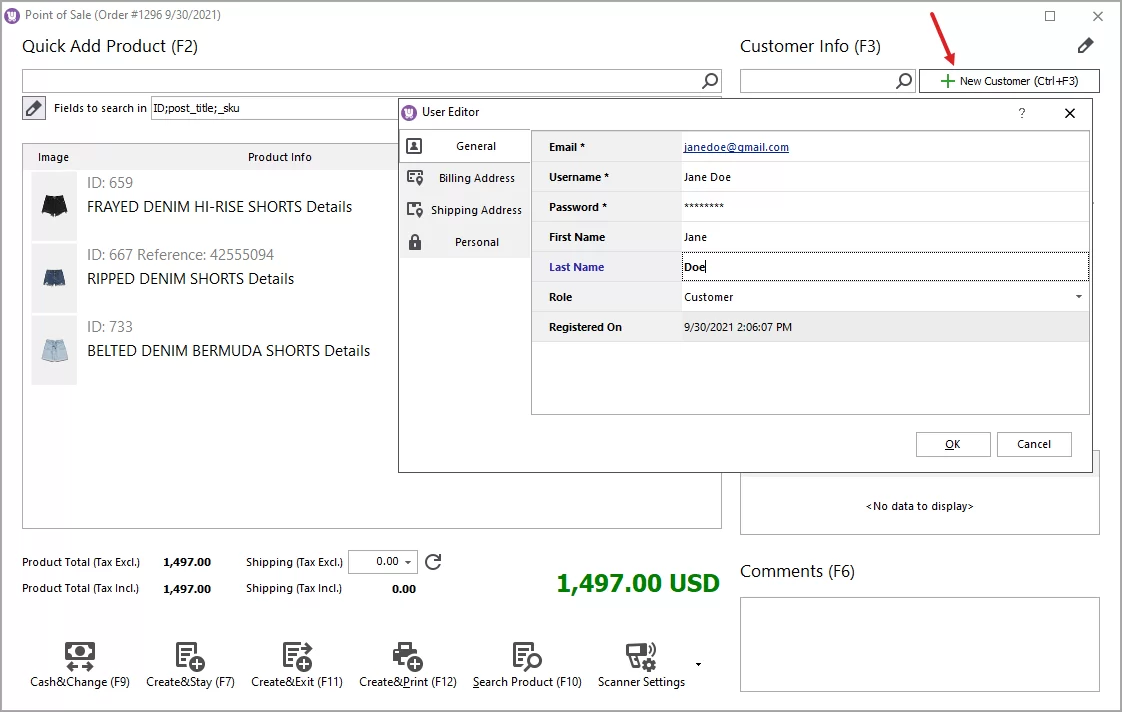
Task: Click the fields-to-search pencil icon
Action: coord(33,108)
